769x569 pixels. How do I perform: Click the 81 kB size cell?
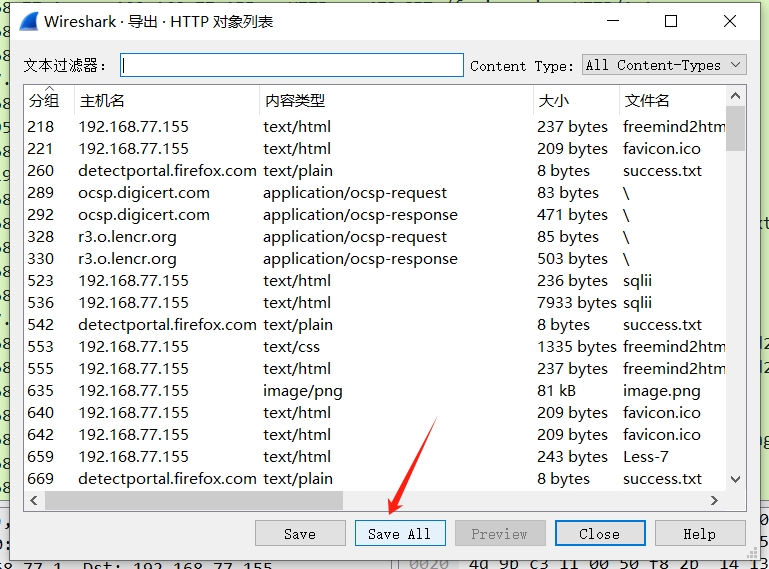556,391
